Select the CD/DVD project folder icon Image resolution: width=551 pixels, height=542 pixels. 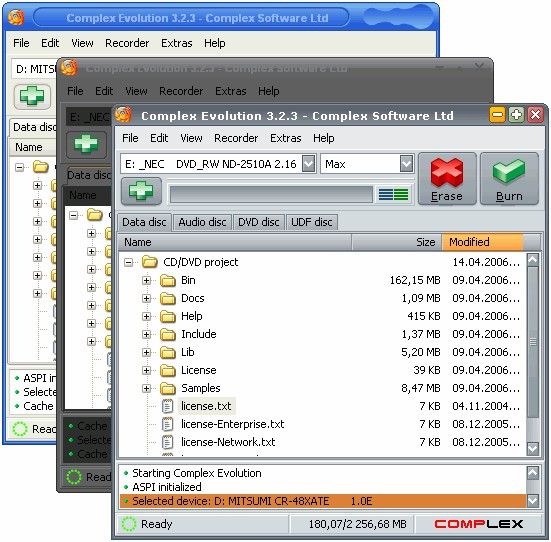click(150, 262)
